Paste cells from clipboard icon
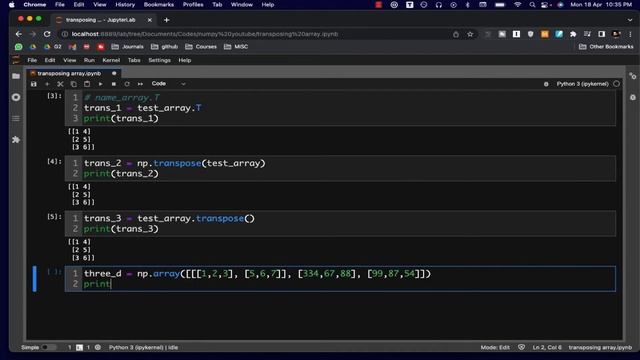 tap(87, 84)
